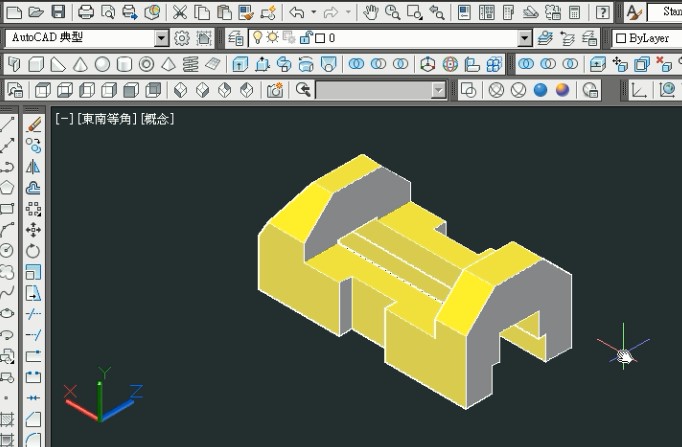Open the empty named-view dropdown list

(x=381, y=90)
